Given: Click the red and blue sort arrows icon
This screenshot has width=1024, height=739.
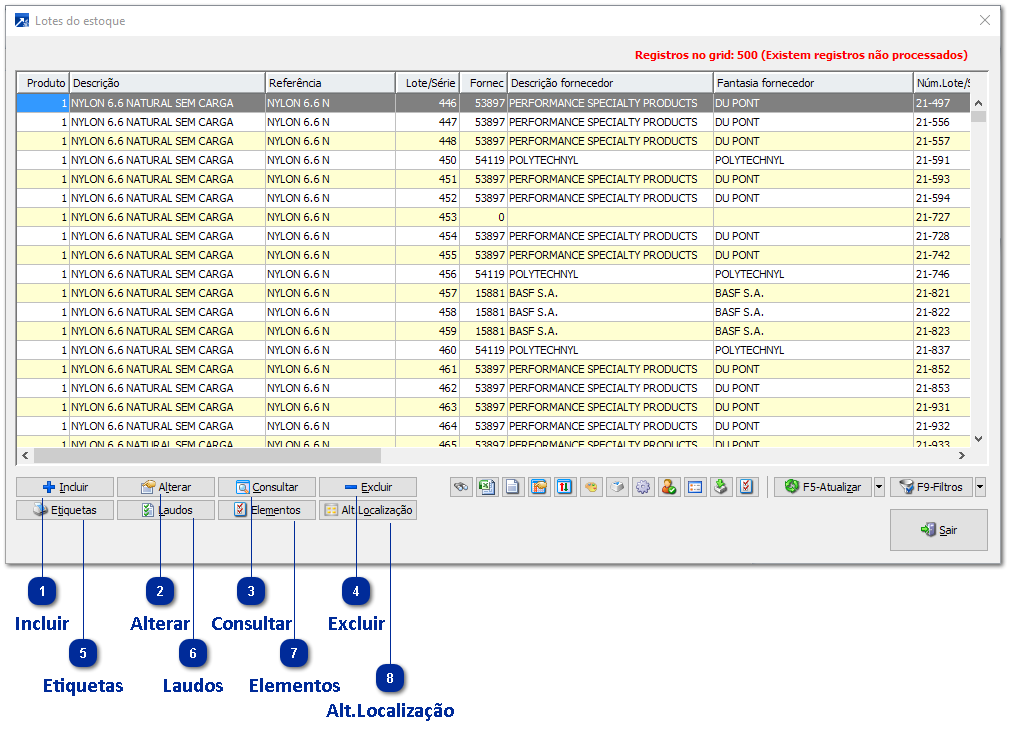Looking at the screenshot, I should click(x=565, y=487).
